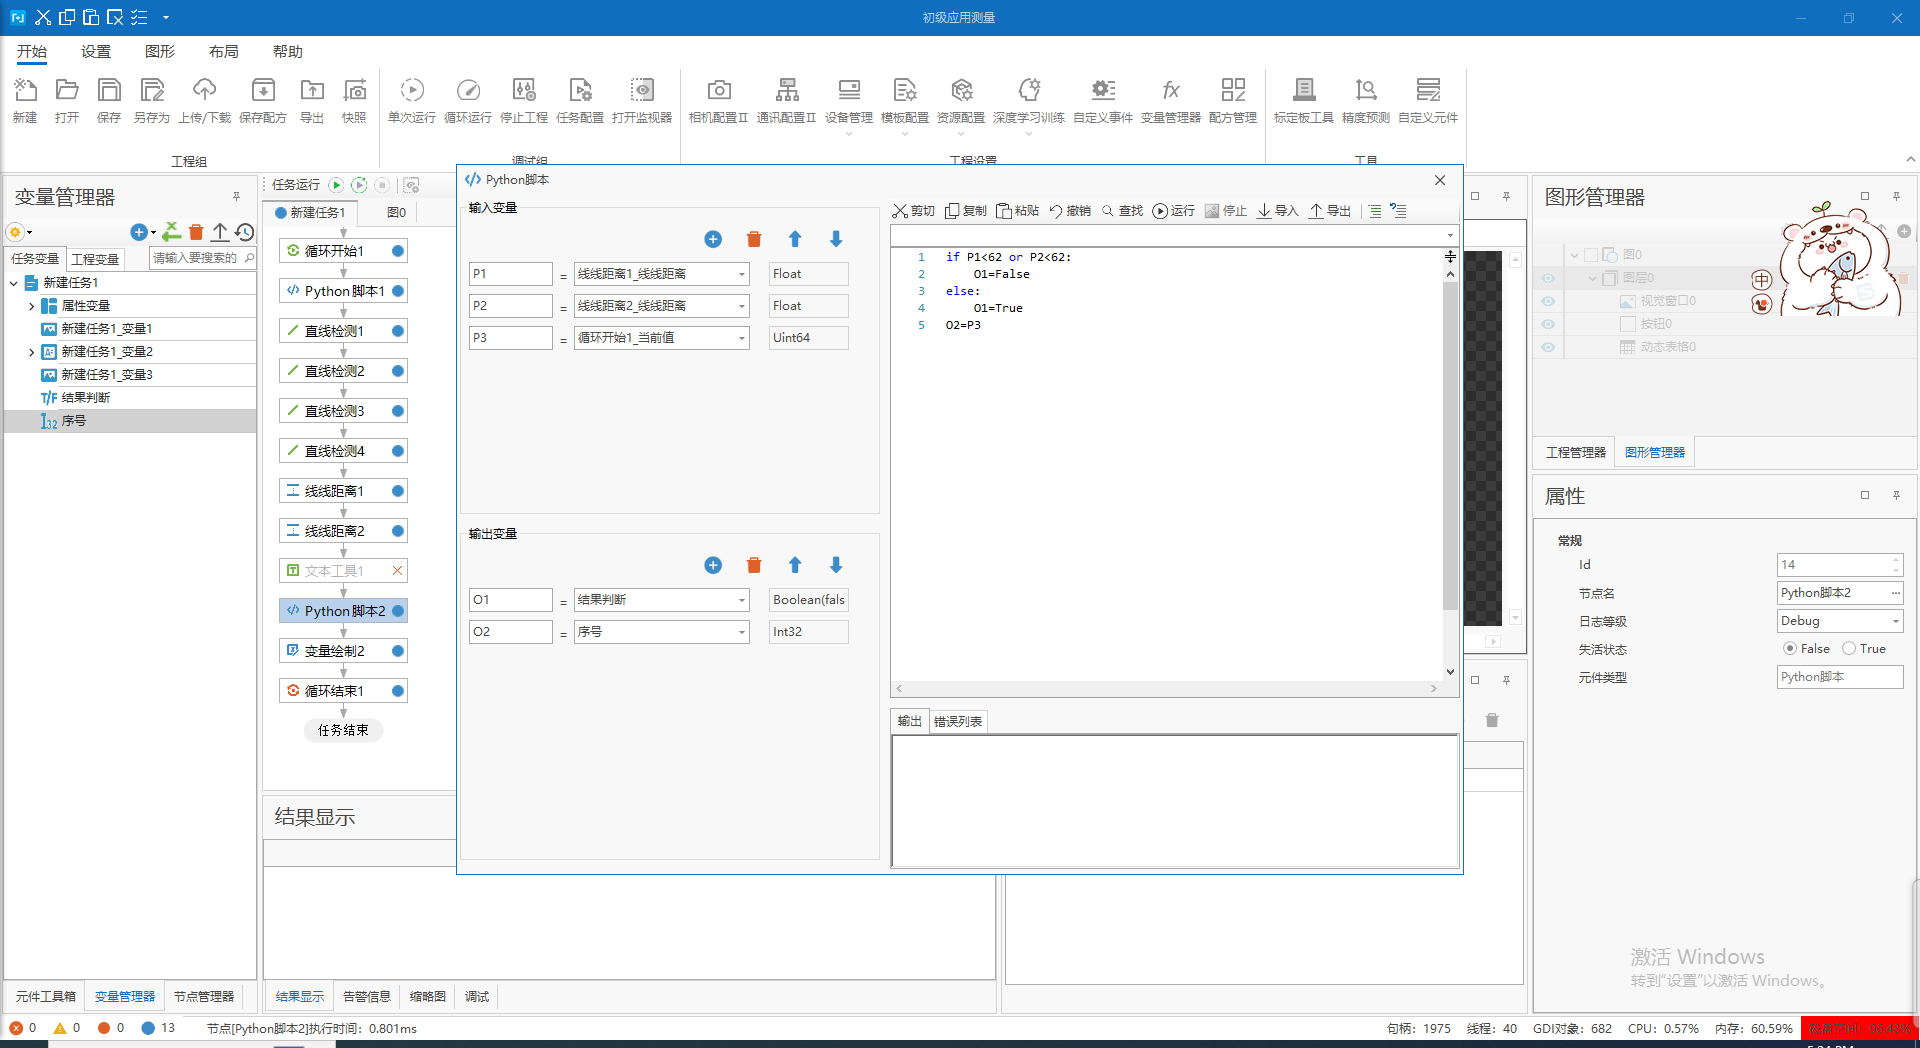
Task: Select 变量绘制2 node in flow
Action: (x=343, y=651)
